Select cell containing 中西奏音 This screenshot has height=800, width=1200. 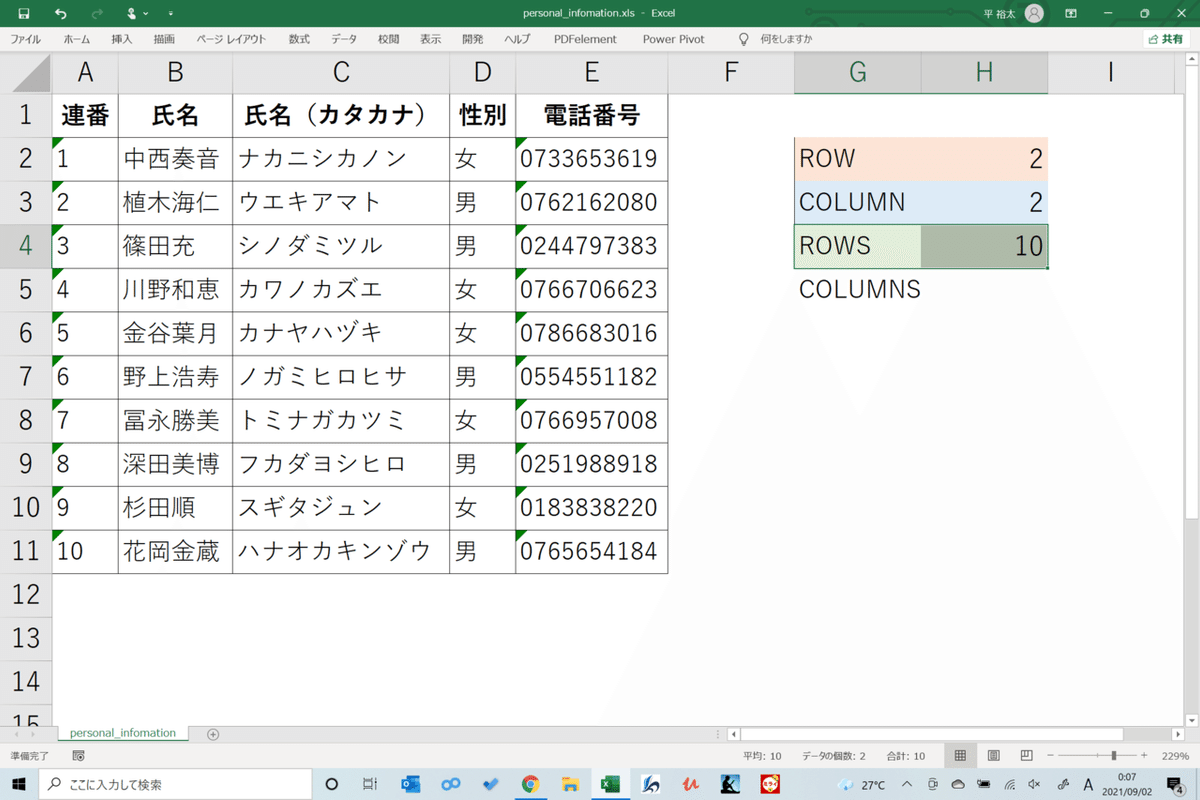point(175,159)
